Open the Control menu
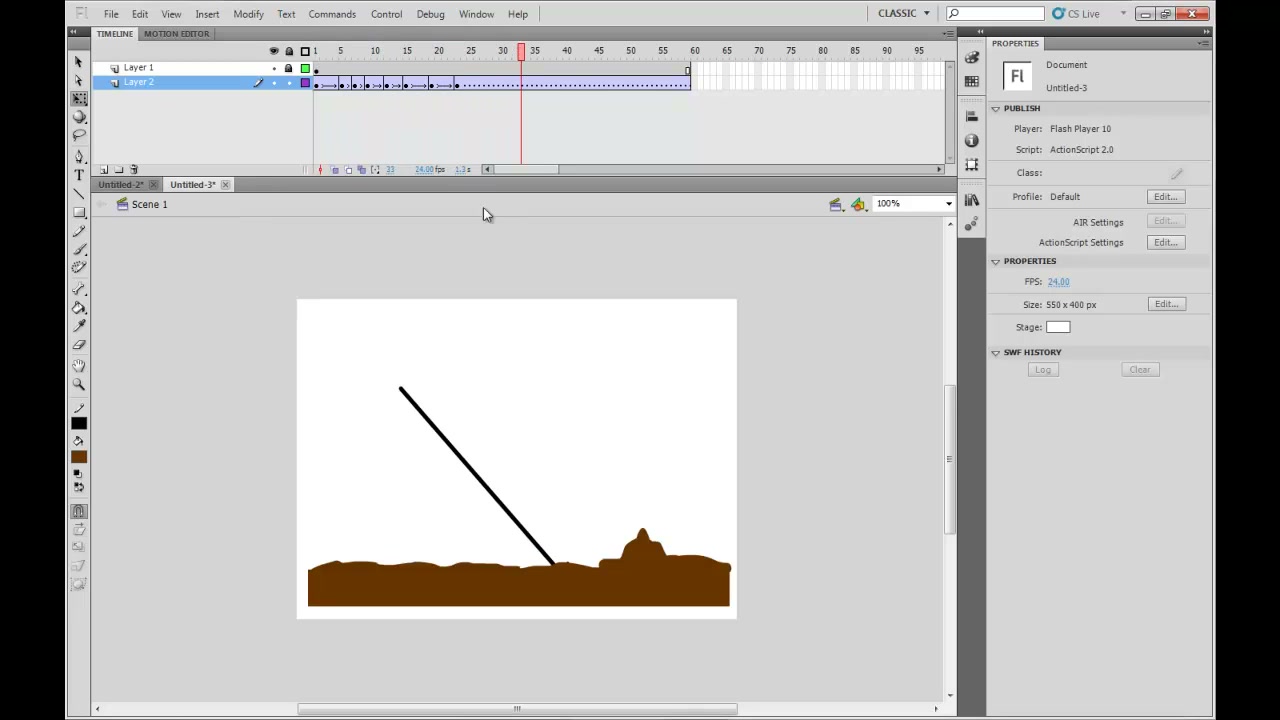 click(386, 14)
